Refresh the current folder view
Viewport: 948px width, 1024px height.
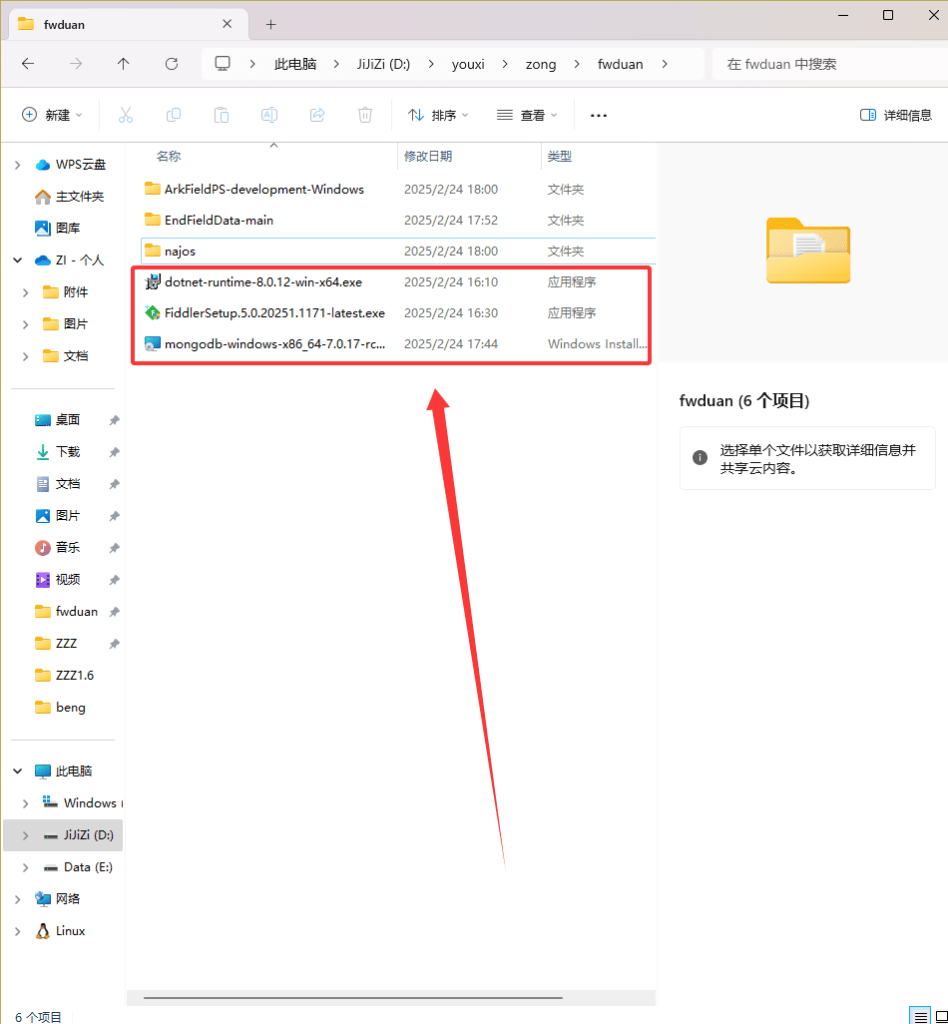(171, 64)
